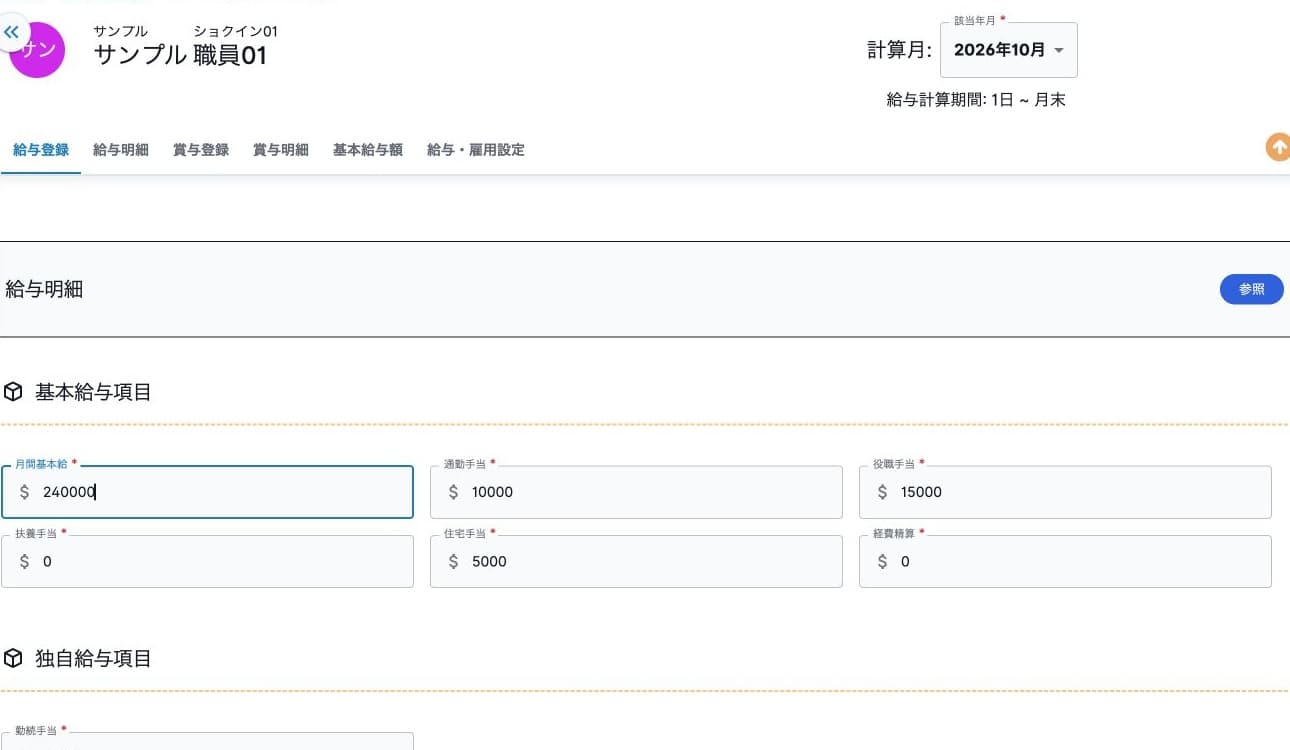Click the 通勤手当 field showing 10000
The image size is (1290, 750).
click(636, 492)
